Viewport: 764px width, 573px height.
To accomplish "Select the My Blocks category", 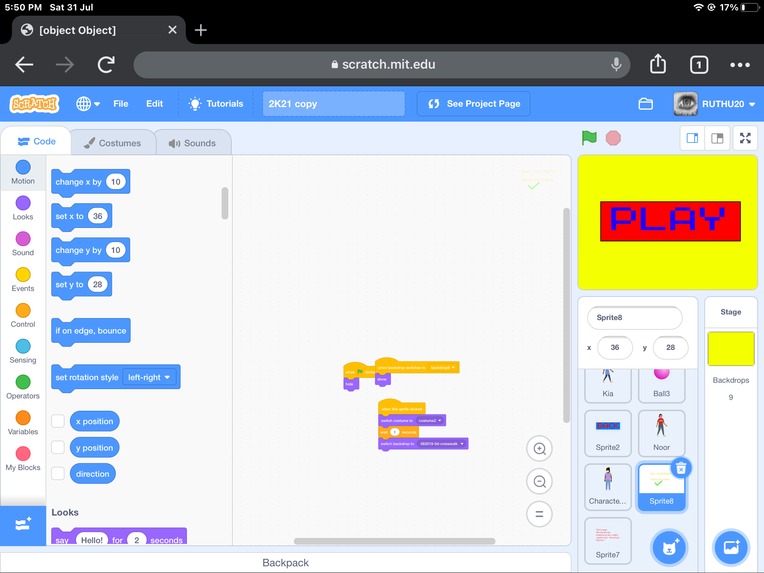I will 23,458.
